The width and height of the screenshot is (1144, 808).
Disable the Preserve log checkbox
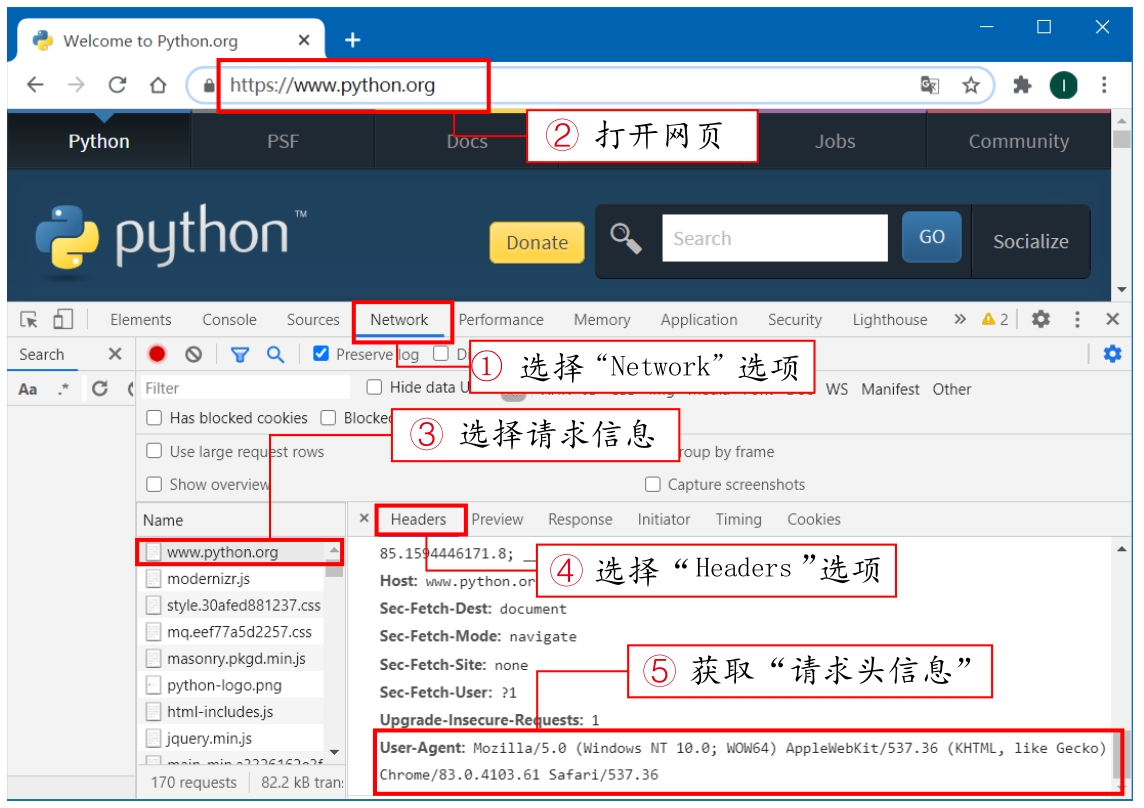coord(321,354)
